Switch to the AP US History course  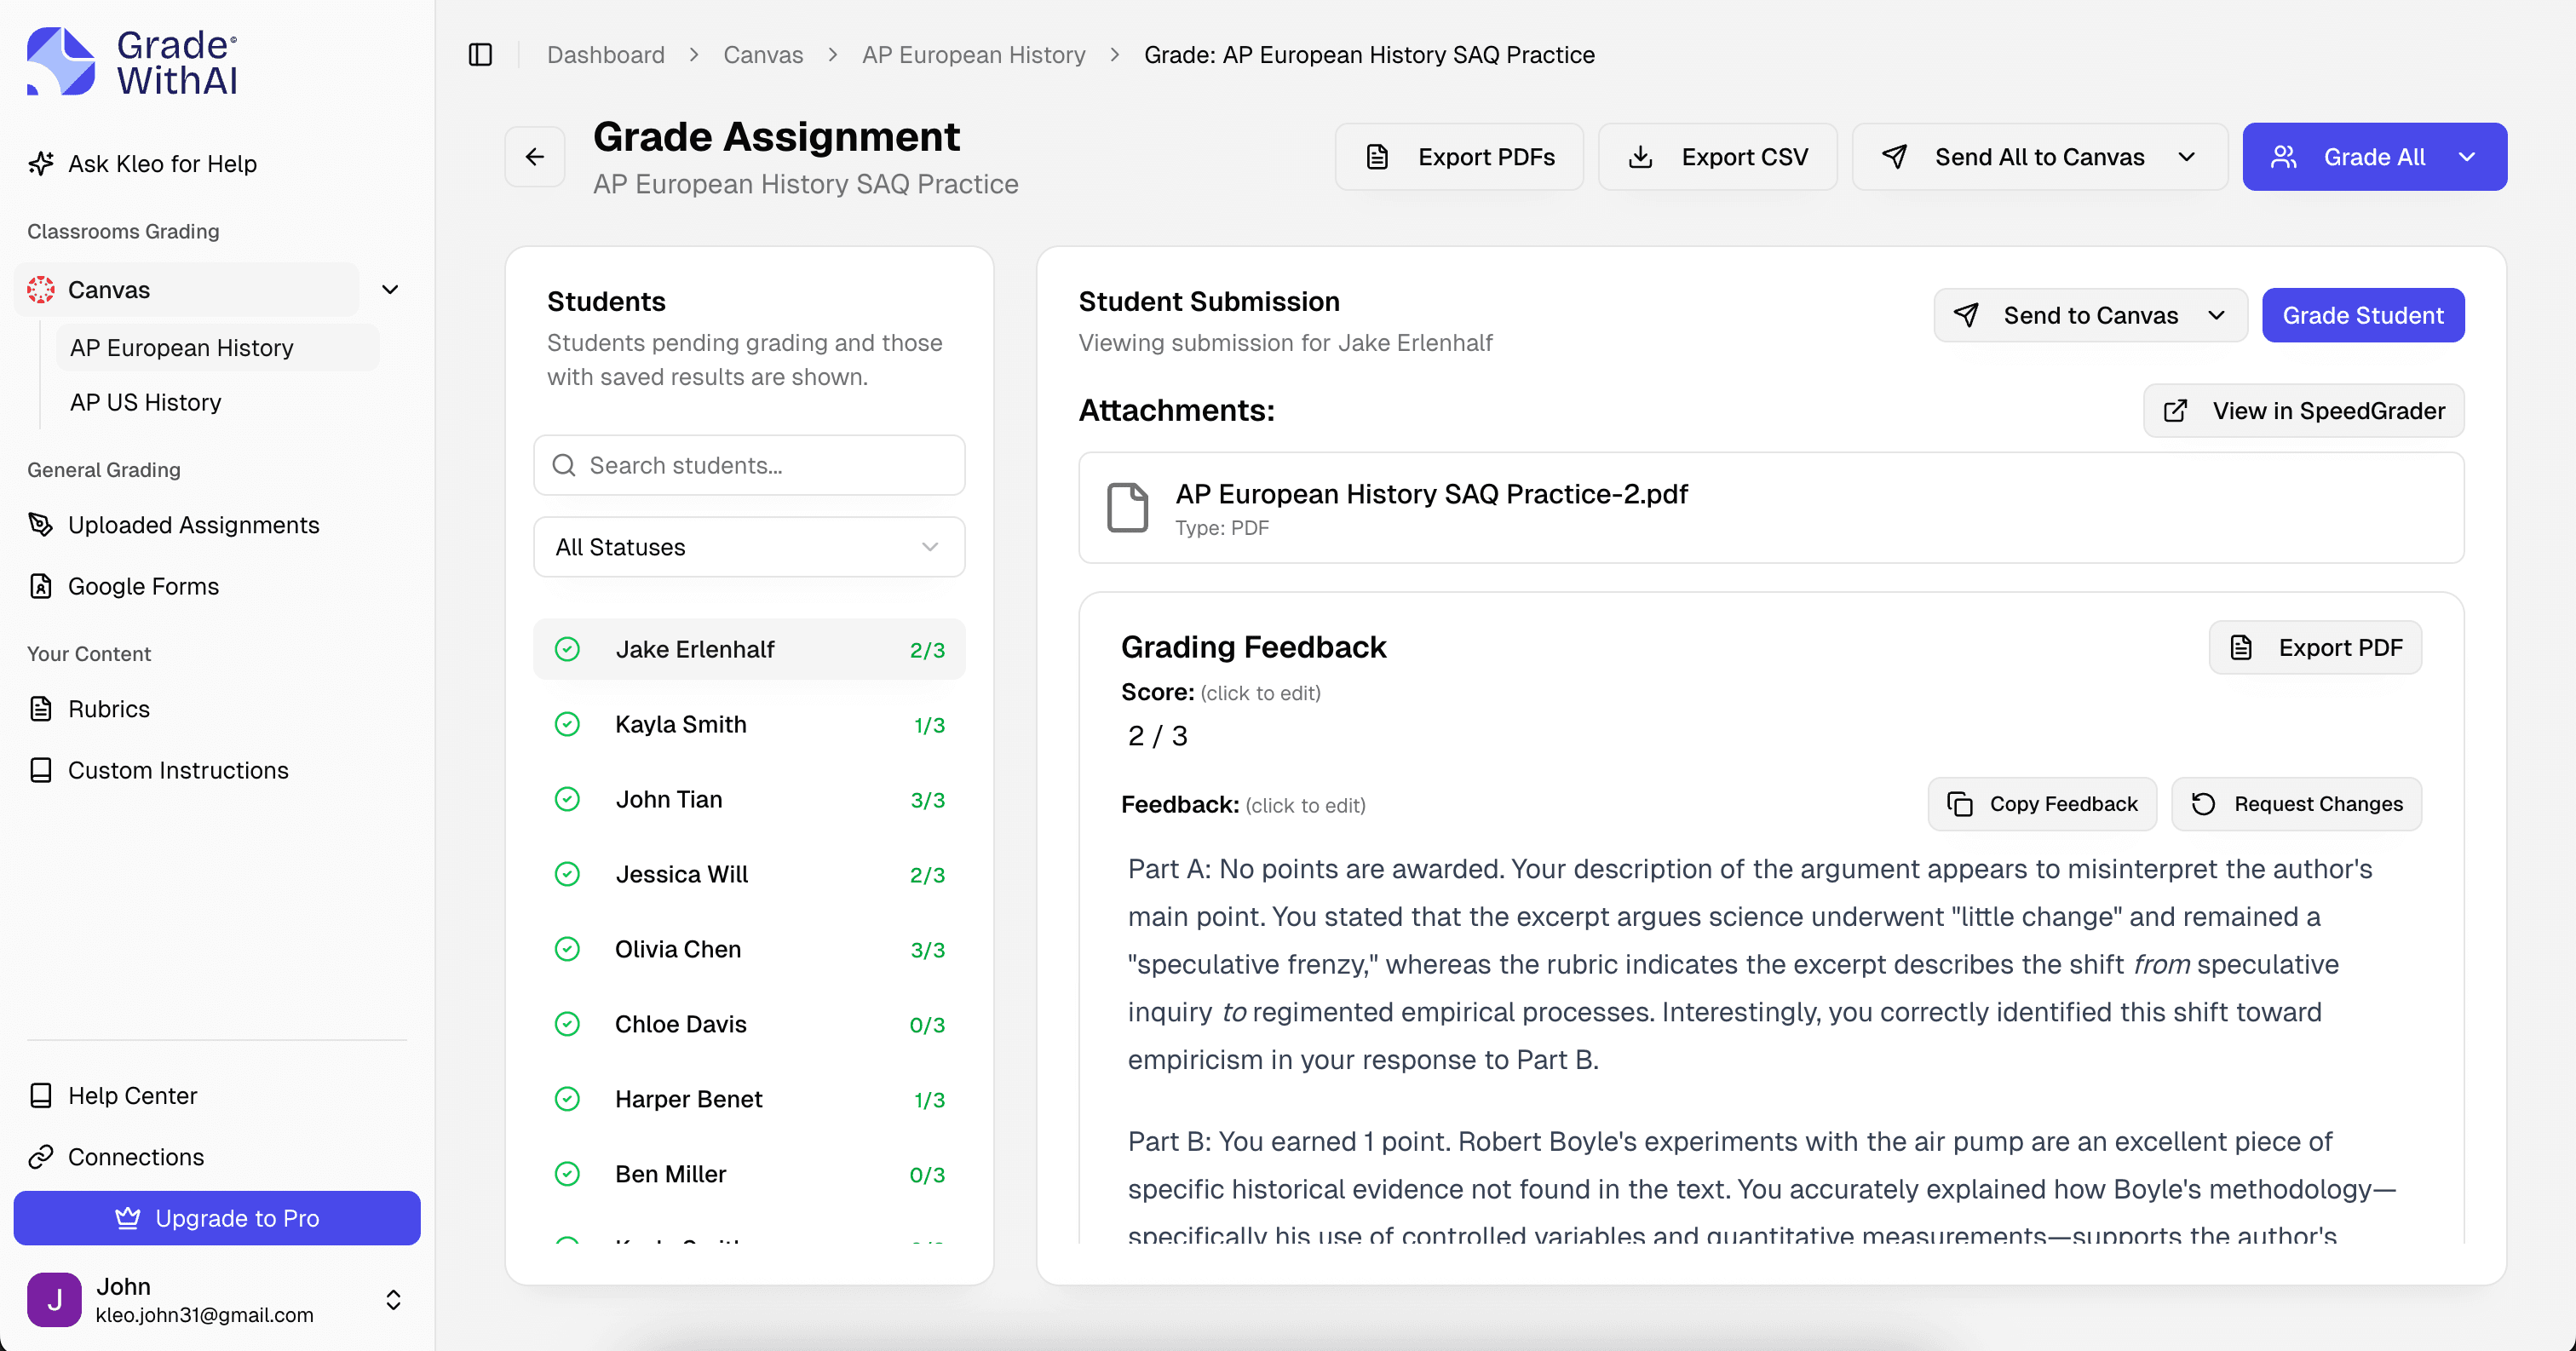click(x=145, y=402)
